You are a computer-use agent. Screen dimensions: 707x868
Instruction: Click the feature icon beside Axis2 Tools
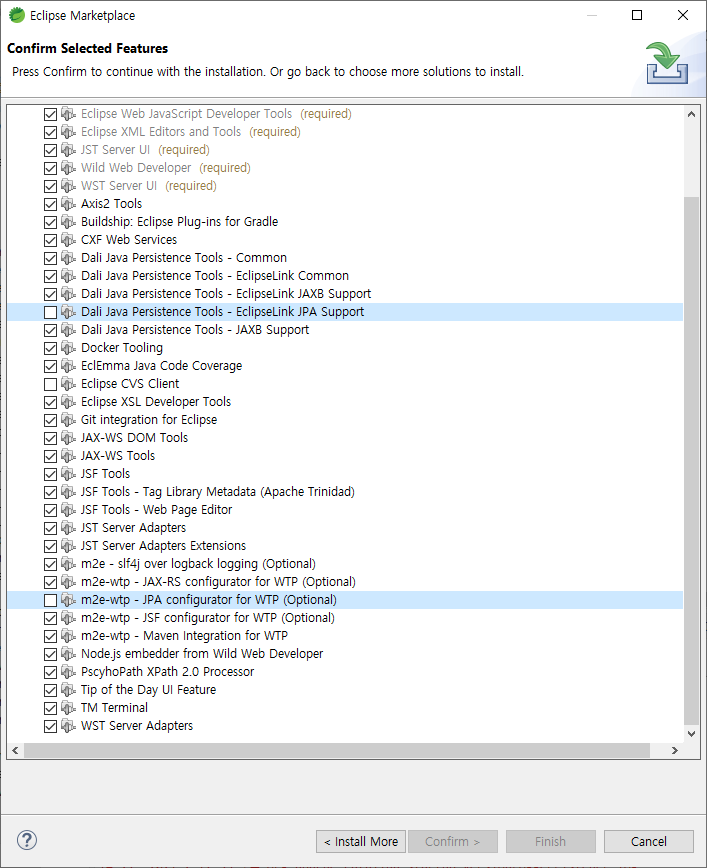68,204
